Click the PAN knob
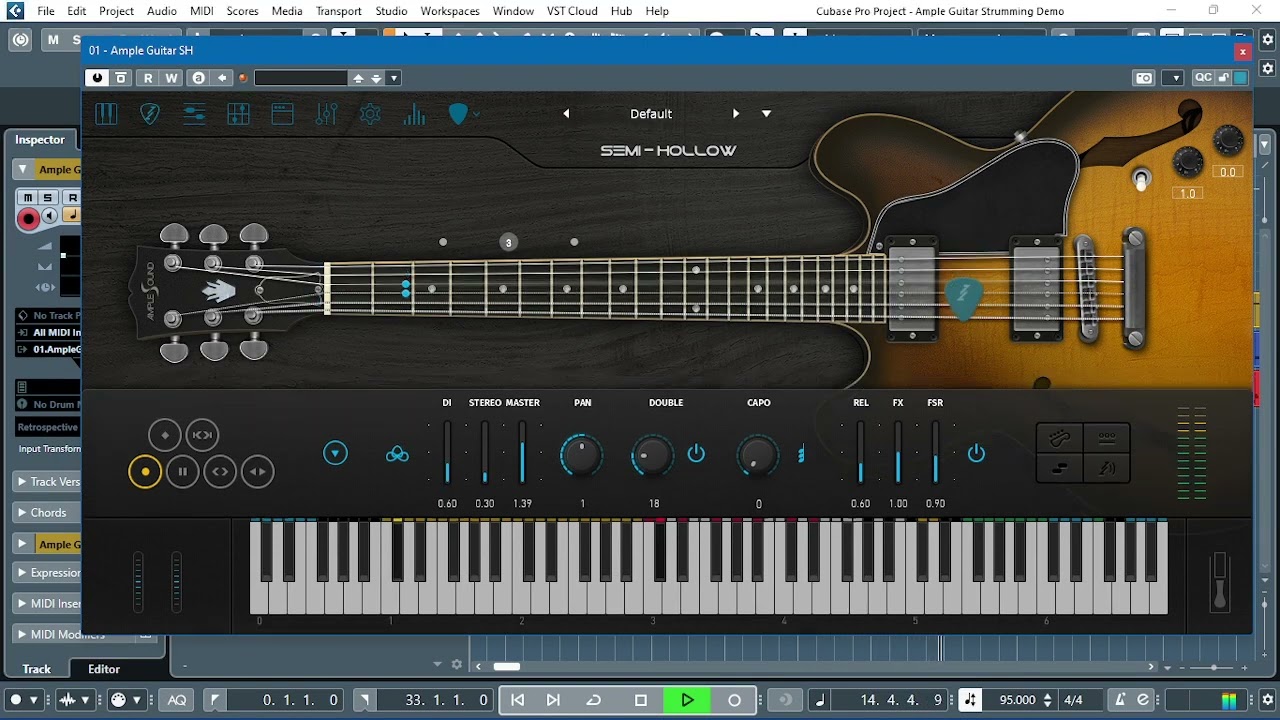1280x720 pixels. (x=582, y=455)
